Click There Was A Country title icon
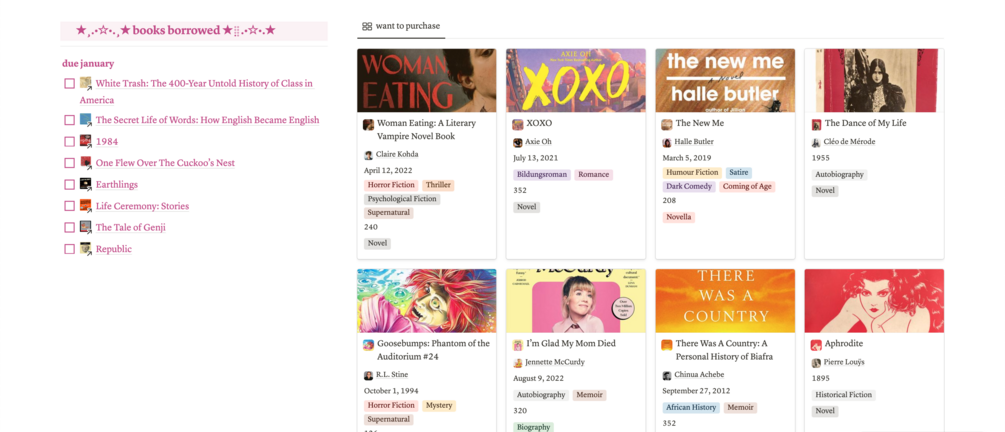The height and width of the screenshot is (432, 1005). (667, 345)
